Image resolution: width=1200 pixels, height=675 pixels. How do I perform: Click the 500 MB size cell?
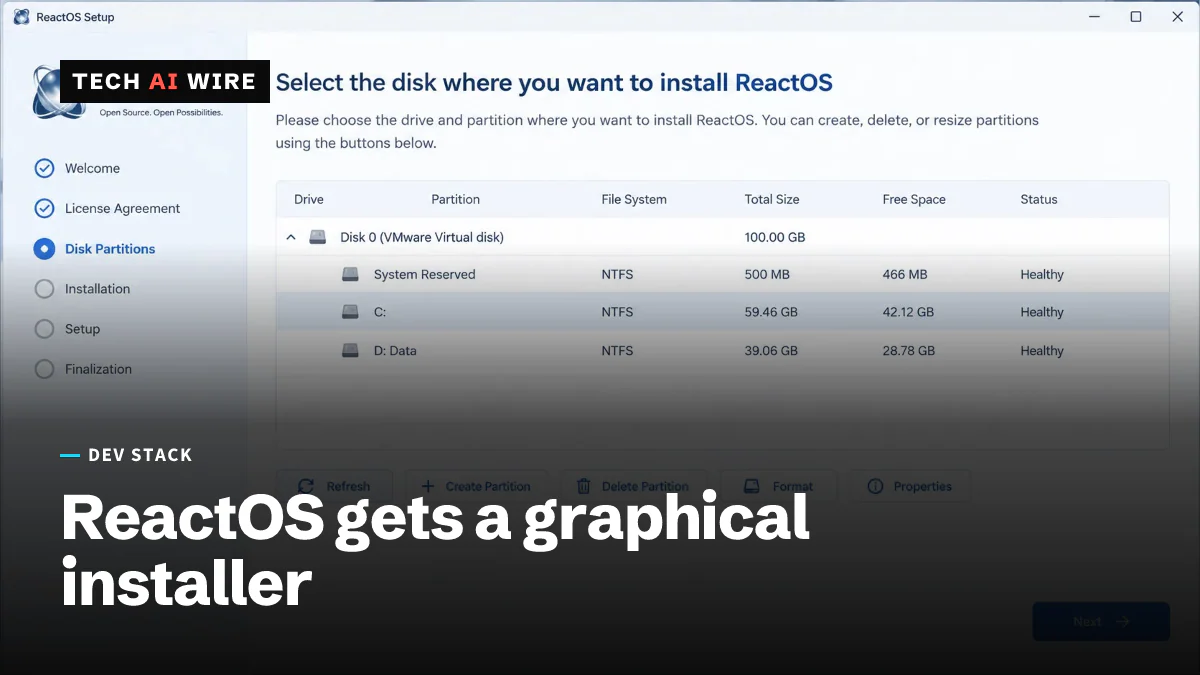click(768, 274)
